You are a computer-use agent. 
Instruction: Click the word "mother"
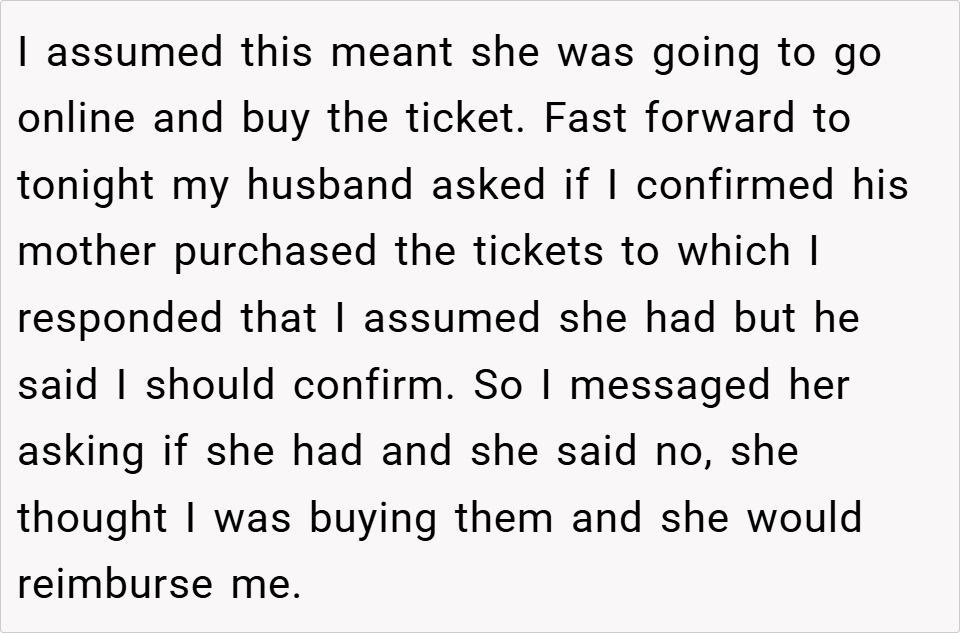88,252
